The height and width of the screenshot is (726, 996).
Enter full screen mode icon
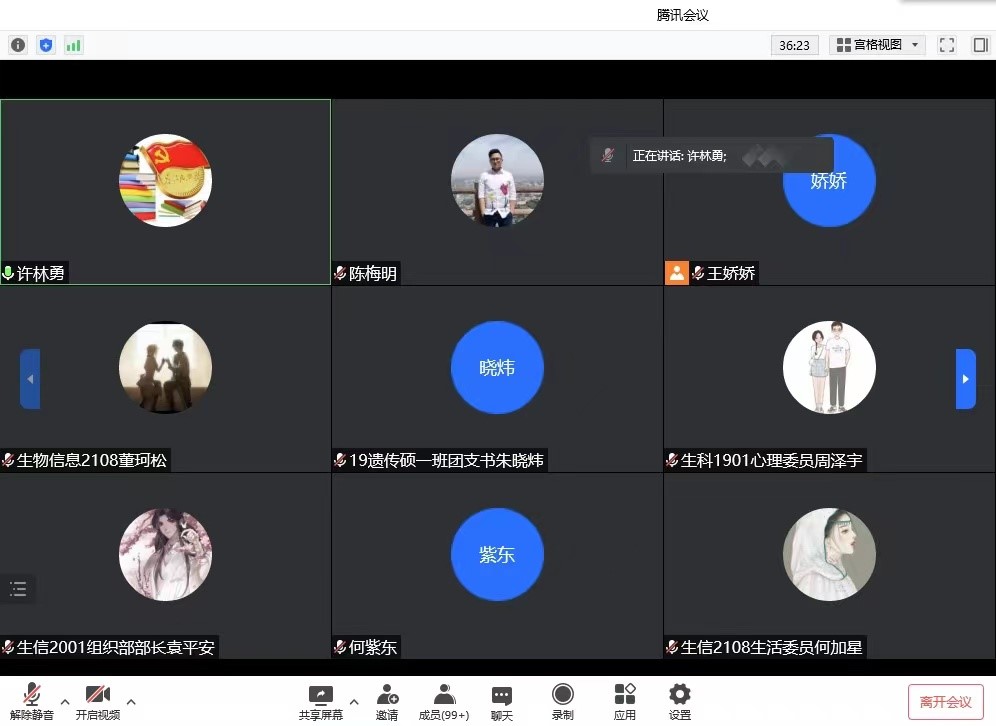(947, 45)
